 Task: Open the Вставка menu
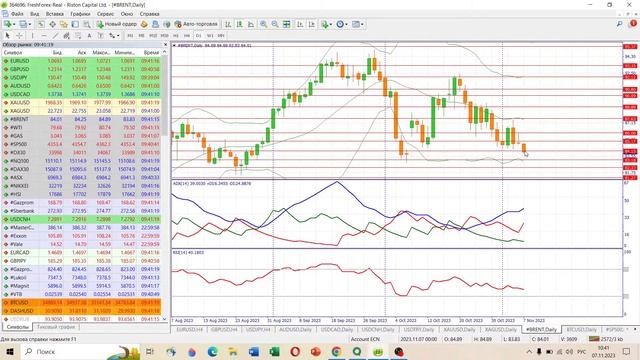click(x=55, y=14)
